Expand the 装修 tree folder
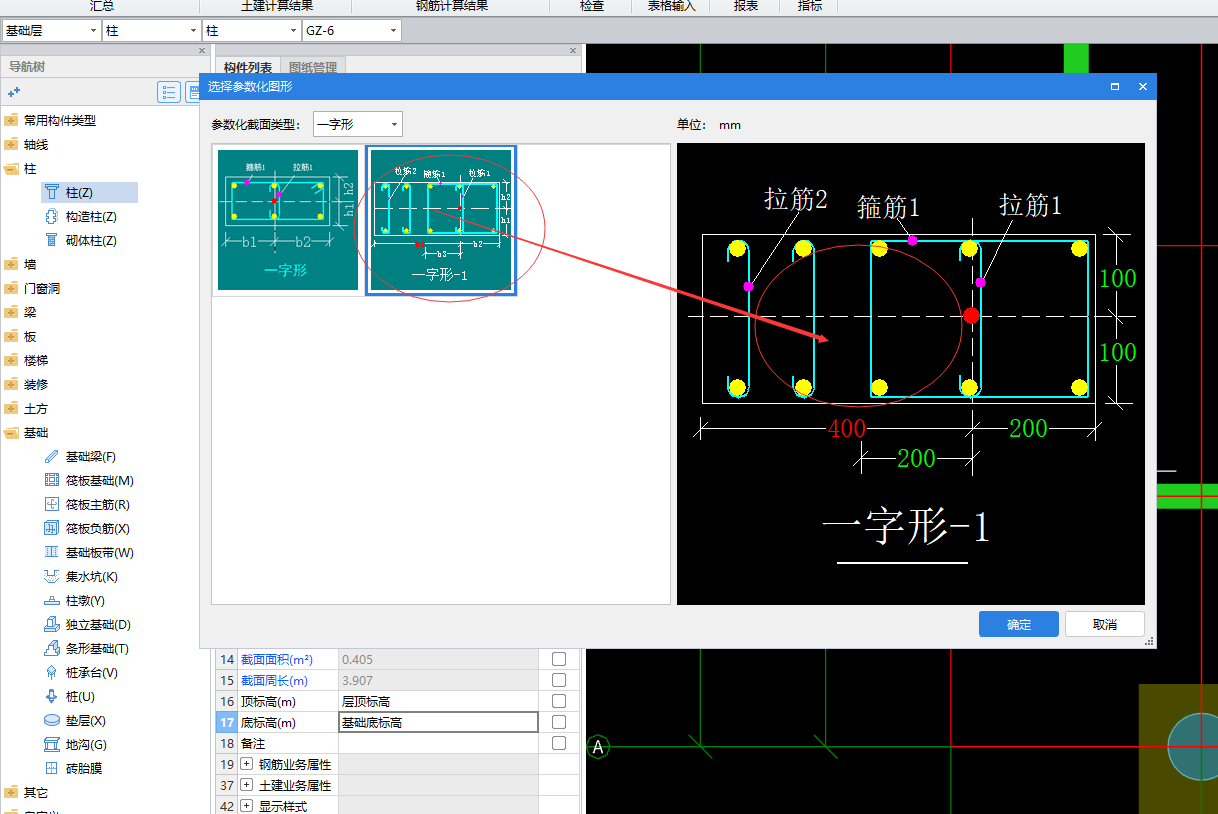This screenshot has height=814, width=1218. (x=11, y=385)
